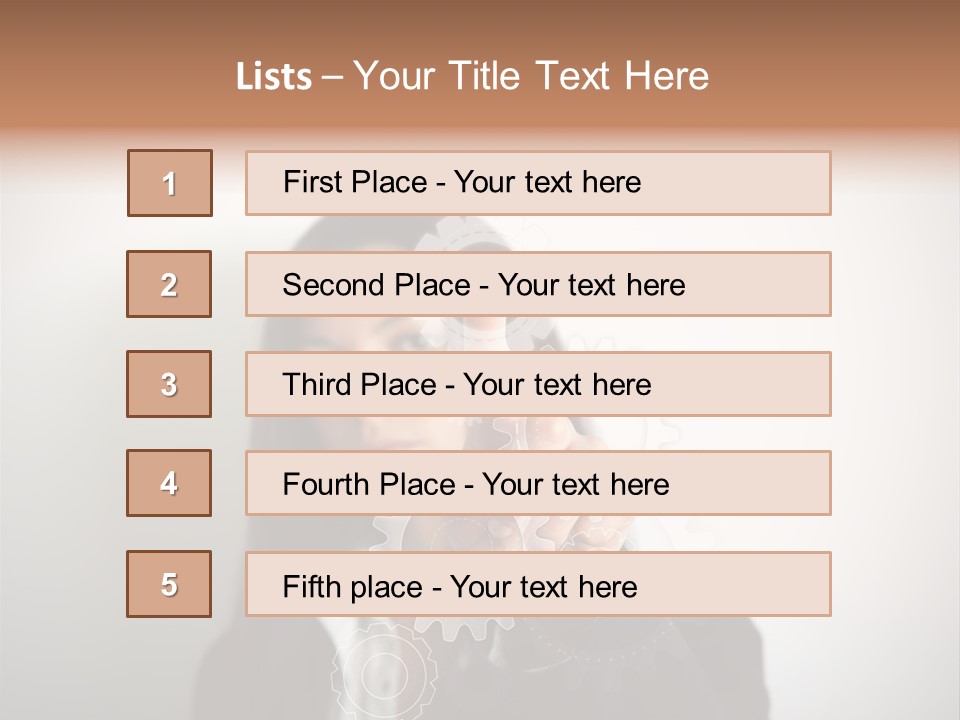Click the bold word Lists in title
This screenshot has width=960, height=720.
pyautogui.click(x=273, y=77)
